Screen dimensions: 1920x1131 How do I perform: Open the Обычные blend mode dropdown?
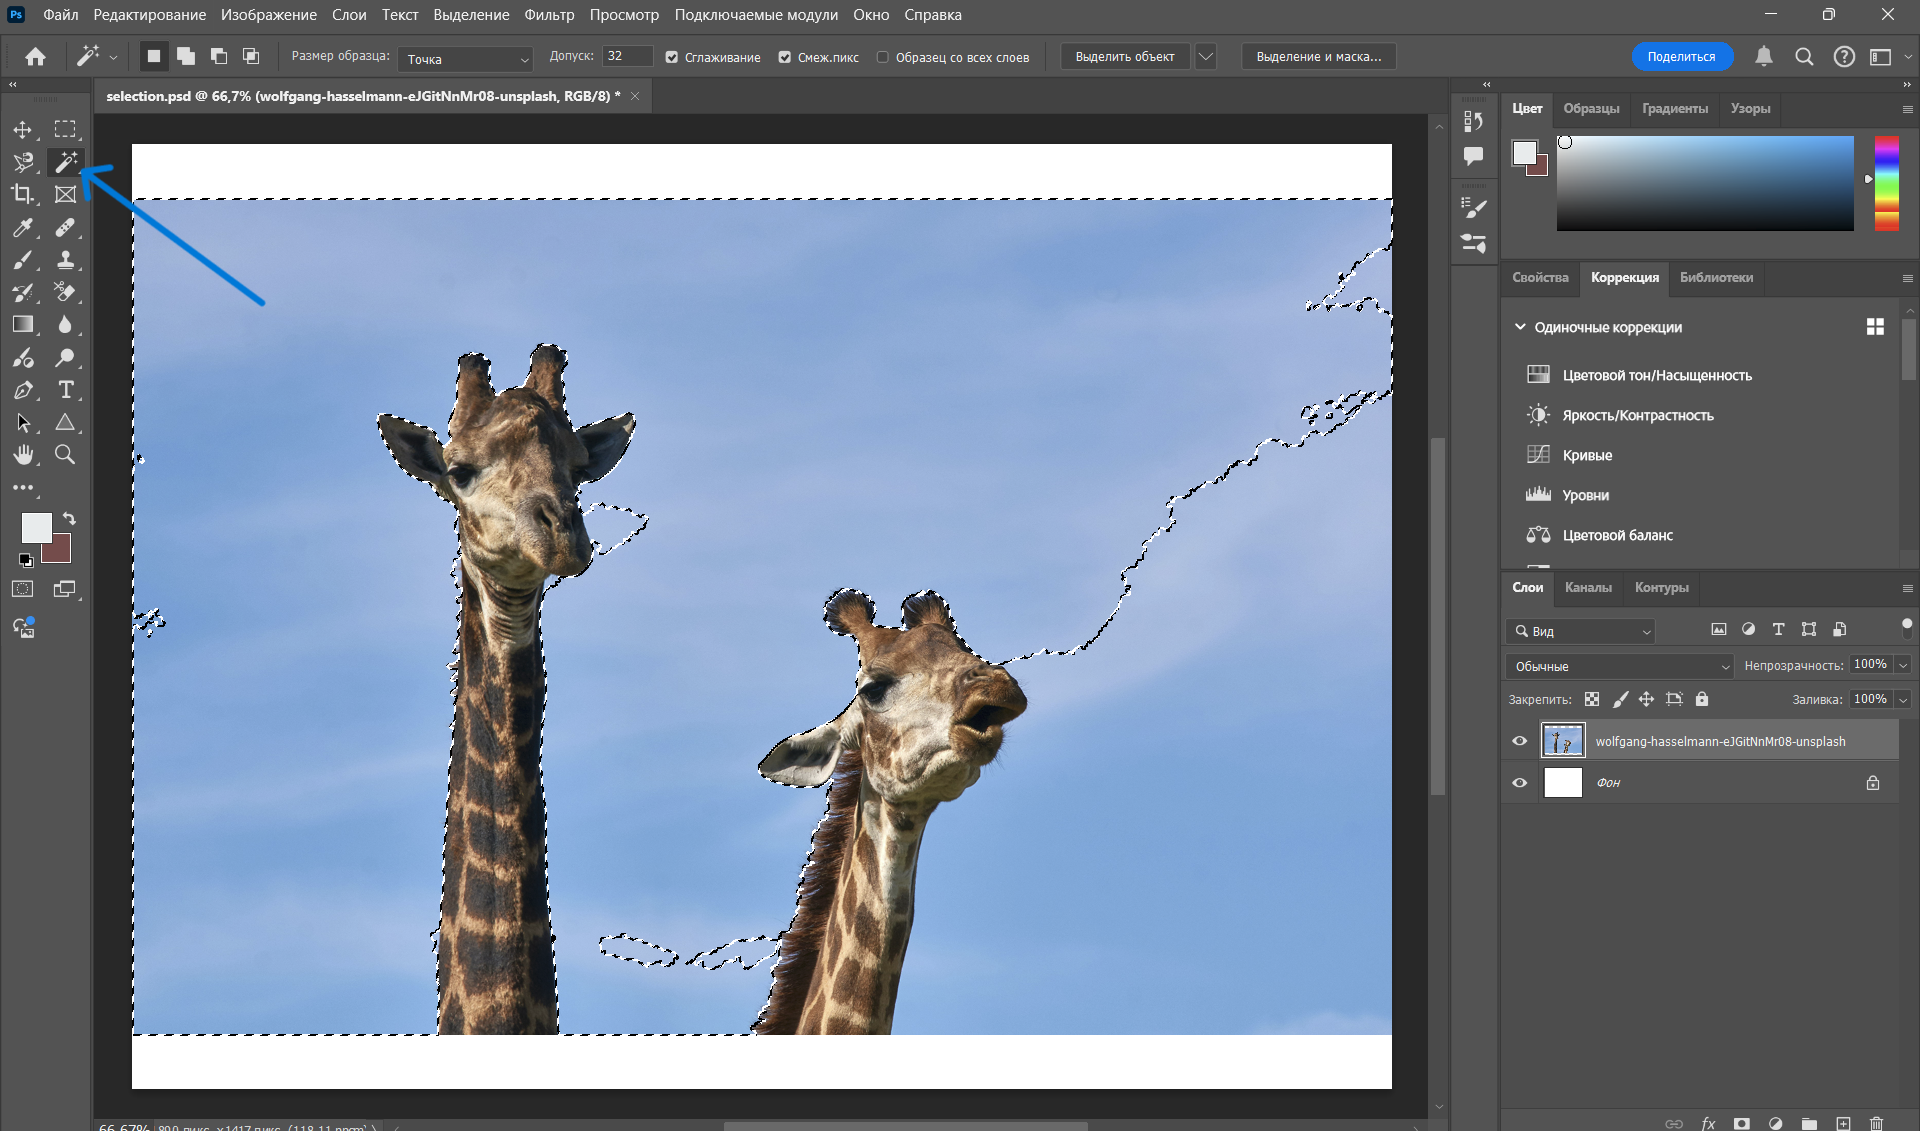coord(1620,666)
